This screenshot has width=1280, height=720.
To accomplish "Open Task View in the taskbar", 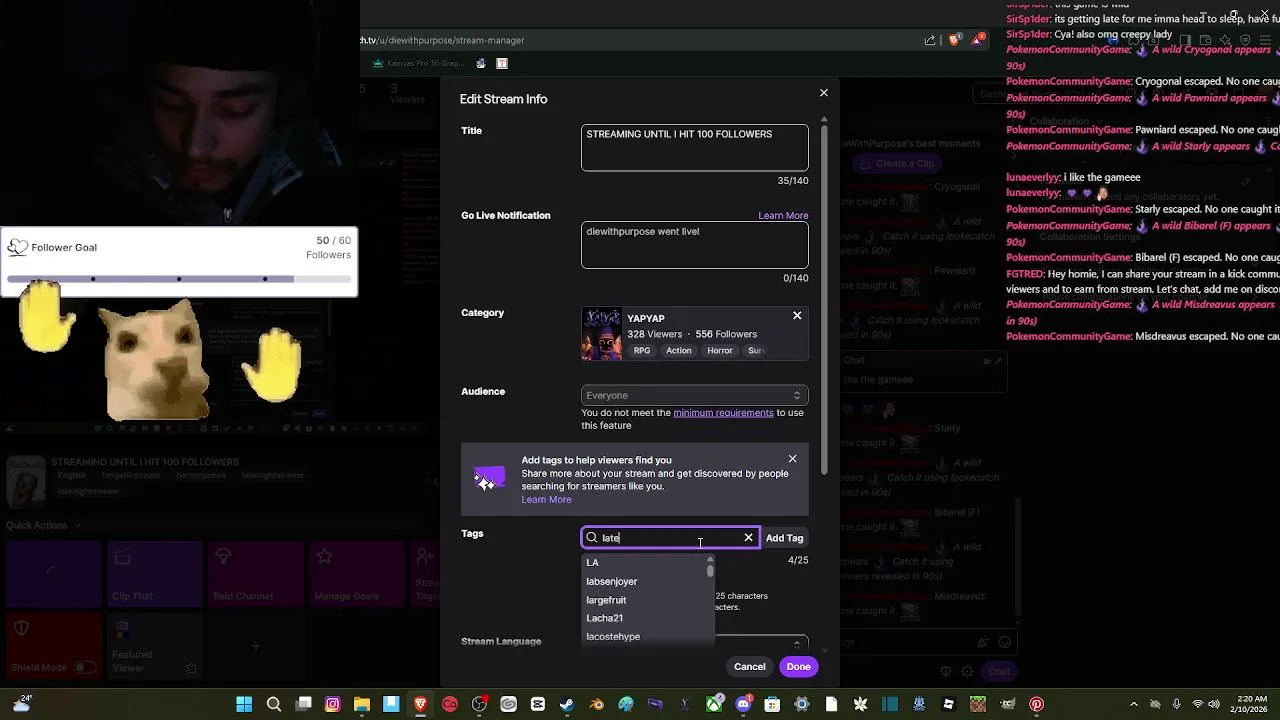I will [x=304, y=704].
